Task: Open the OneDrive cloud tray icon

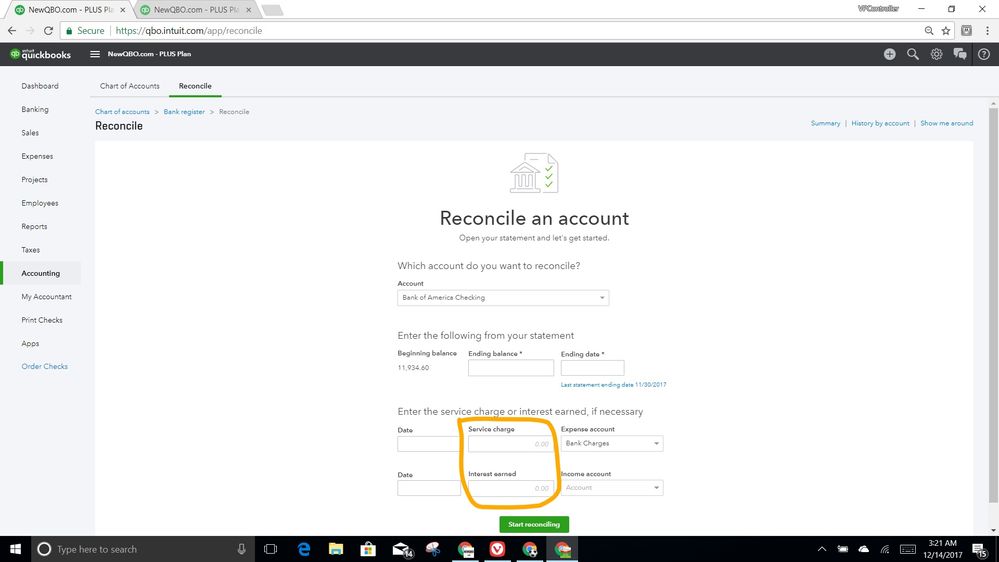Action: click(x=864, y=549)
